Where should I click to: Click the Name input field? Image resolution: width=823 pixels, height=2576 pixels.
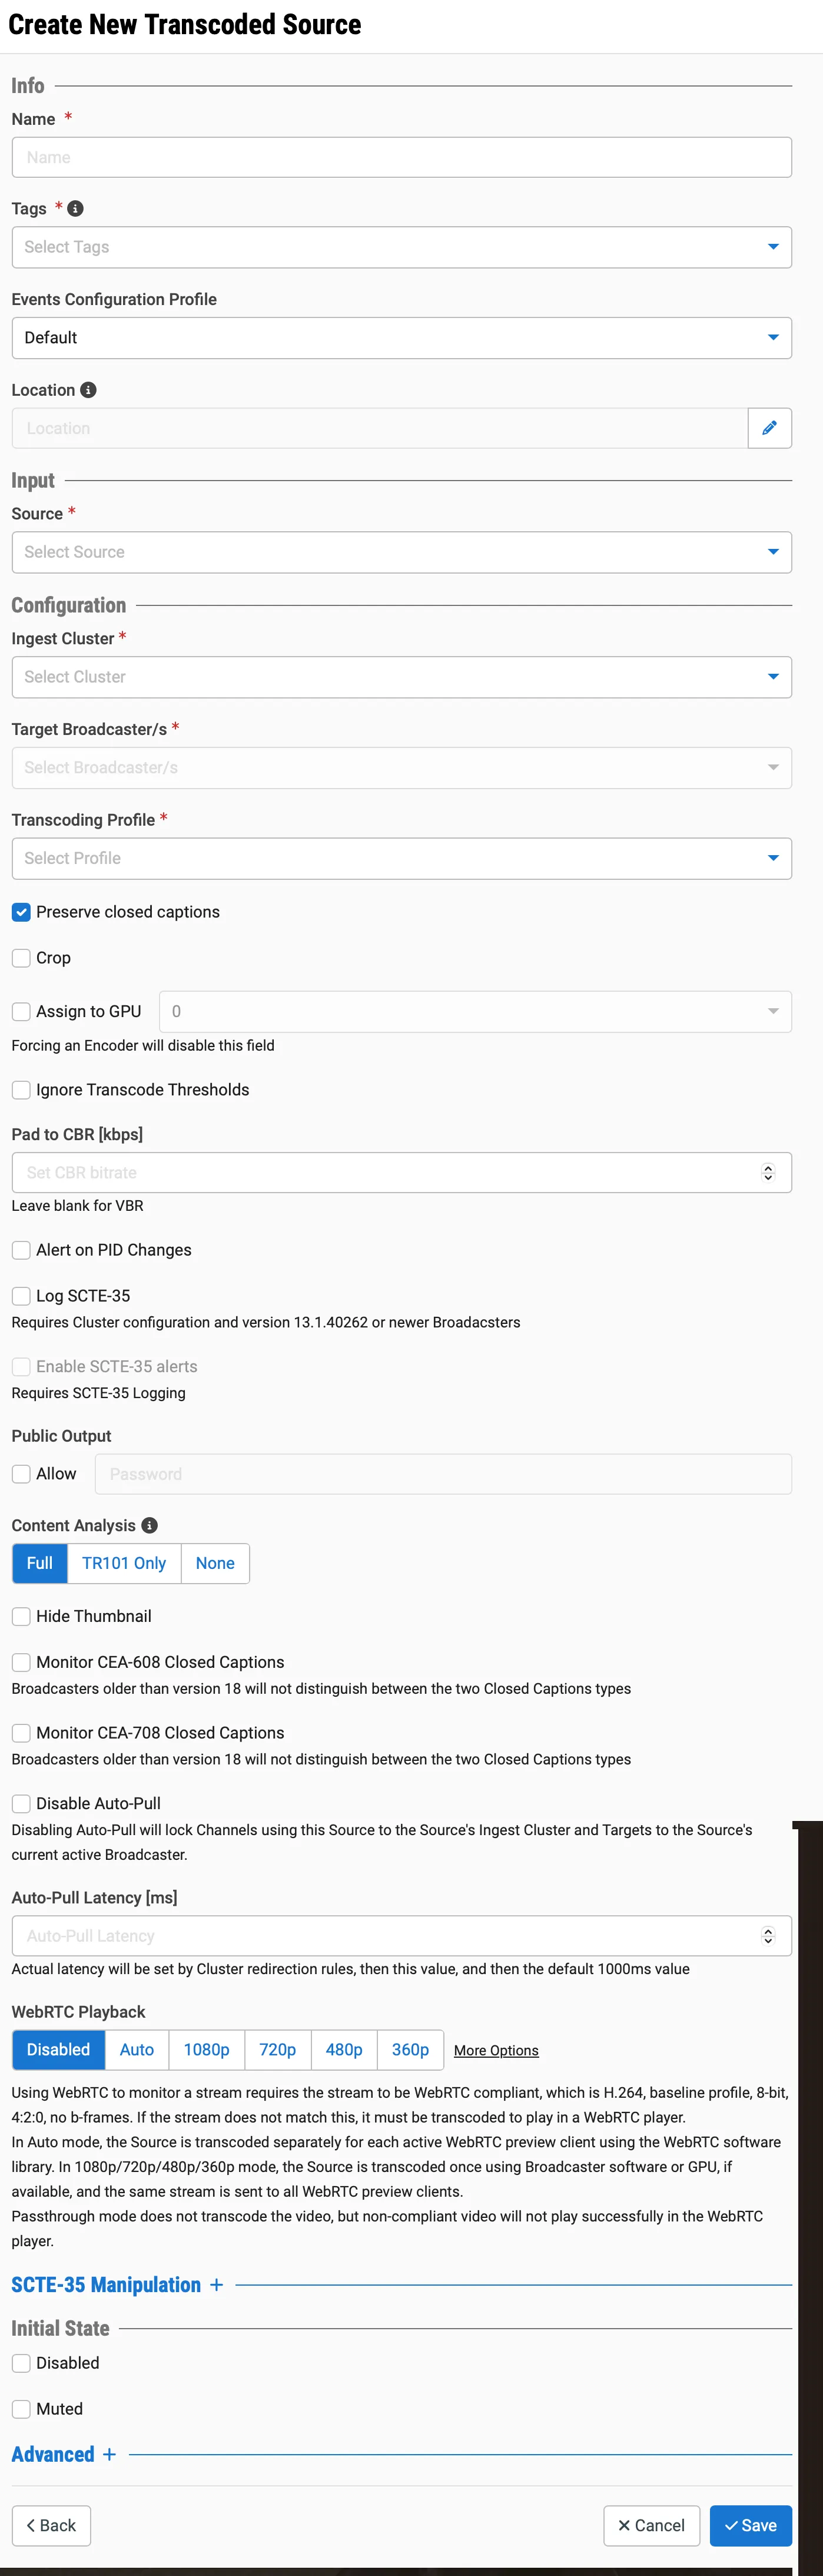[x=402, y=157]
